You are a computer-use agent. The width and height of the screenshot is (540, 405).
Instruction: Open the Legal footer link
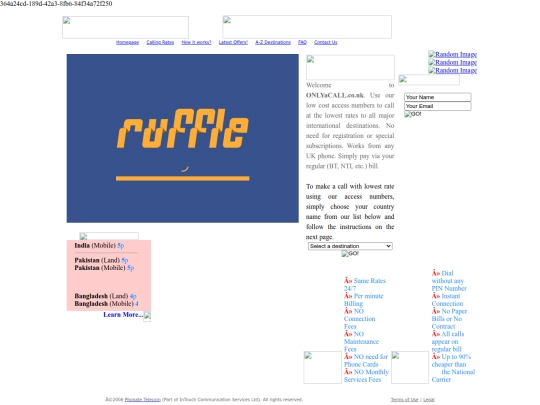(x=429, y=399)
